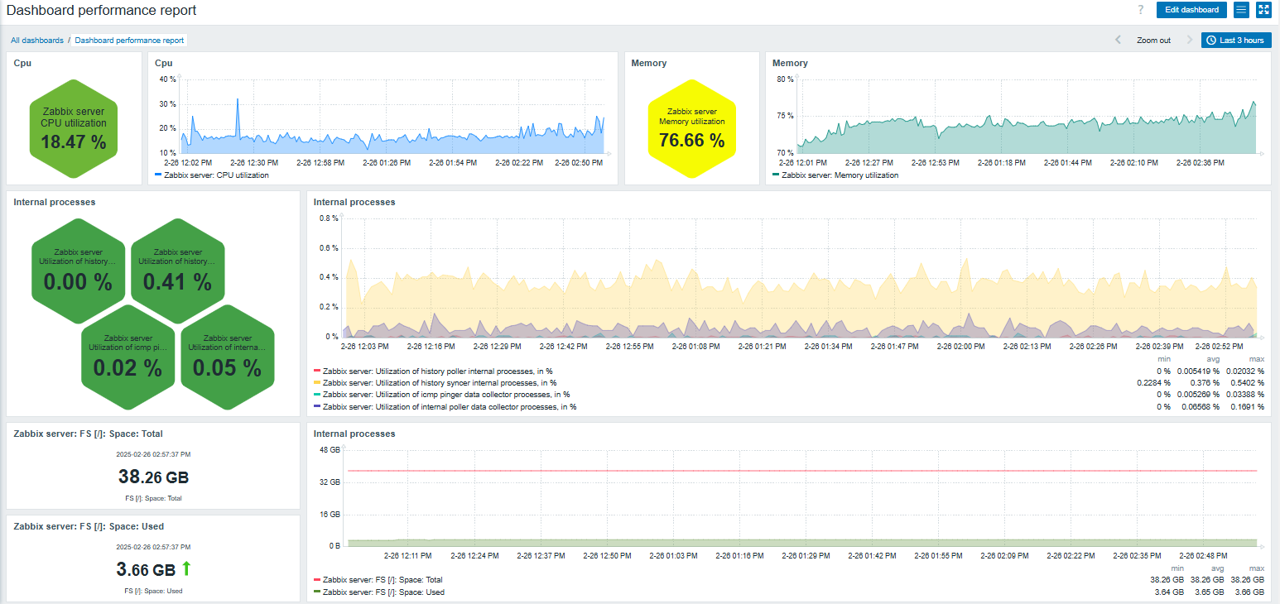
Task: Click the green icmp pinger legend swatch
Action: click(317, 395)
